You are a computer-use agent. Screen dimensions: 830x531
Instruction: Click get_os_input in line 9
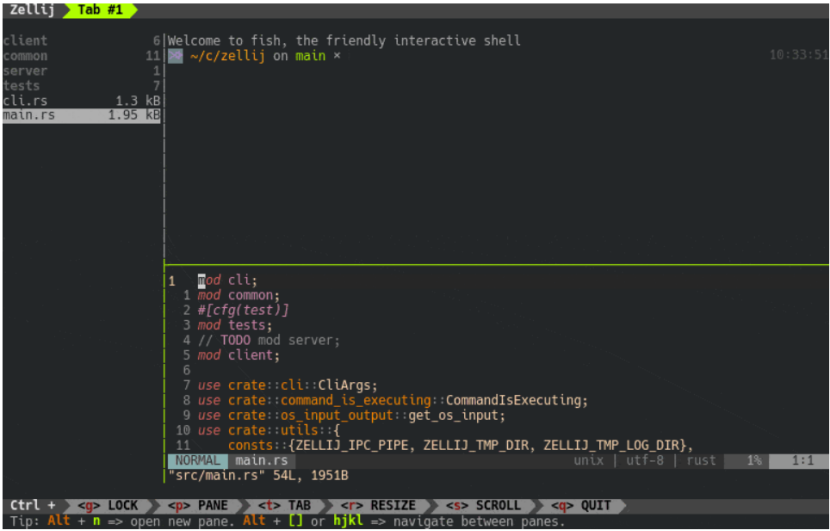pyautogui.click(x=453, y=416)
